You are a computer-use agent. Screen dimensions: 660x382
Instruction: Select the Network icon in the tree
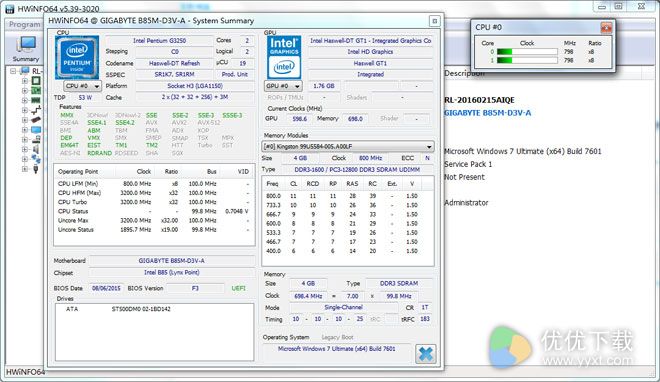[36, 159]
